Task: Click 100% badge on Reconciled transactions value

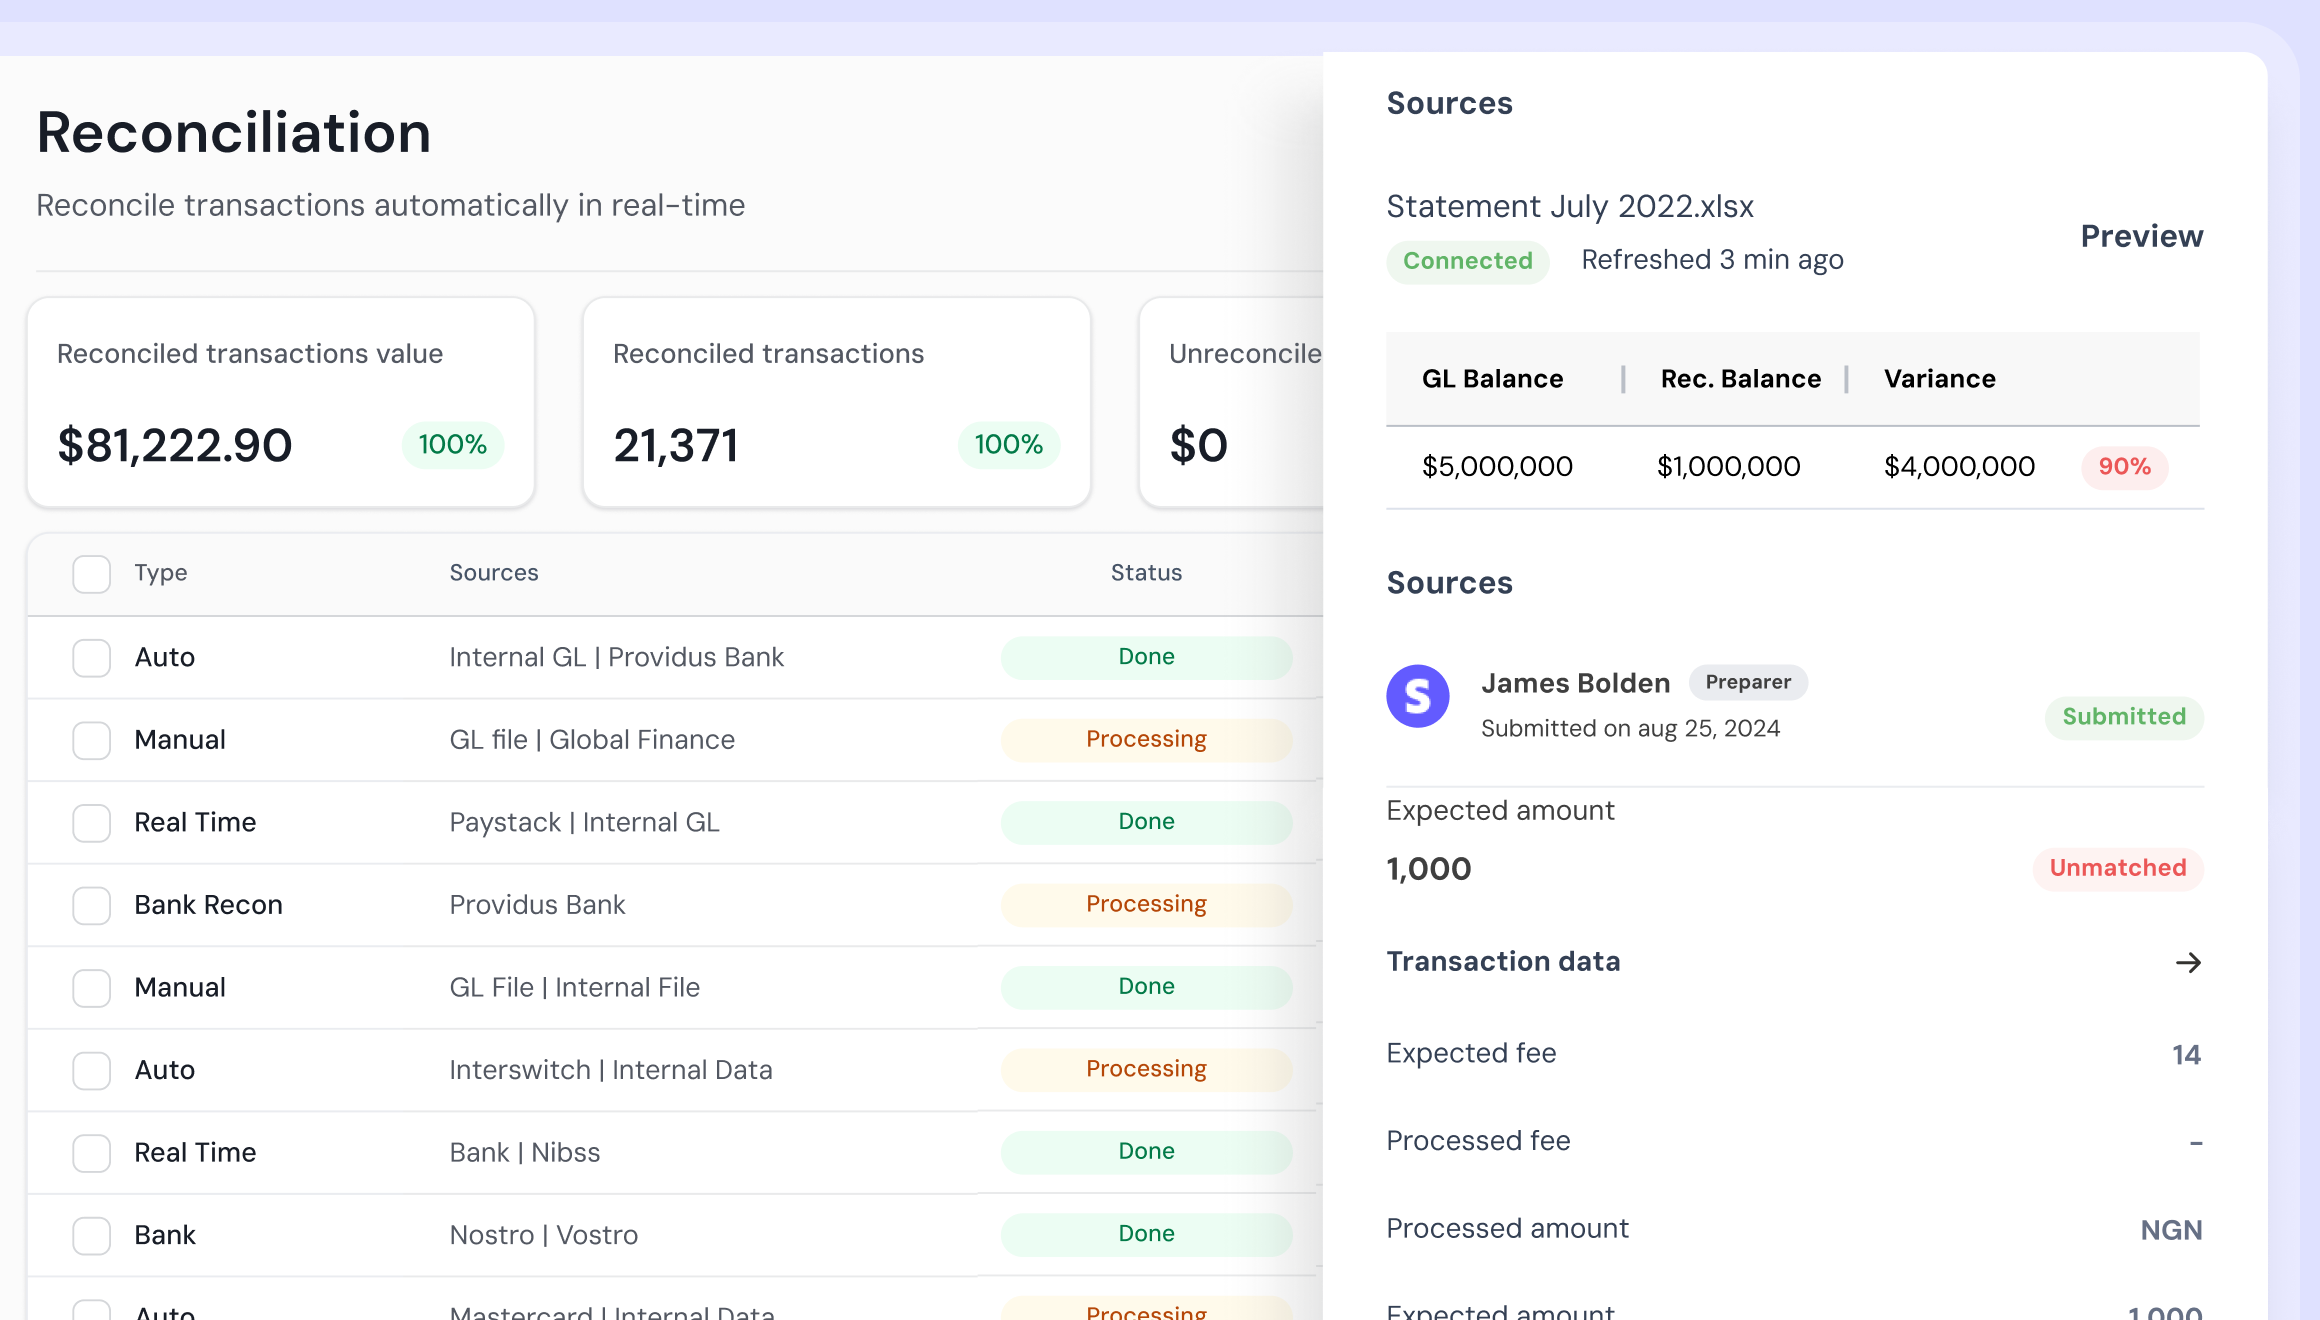Action: (452, 445)
